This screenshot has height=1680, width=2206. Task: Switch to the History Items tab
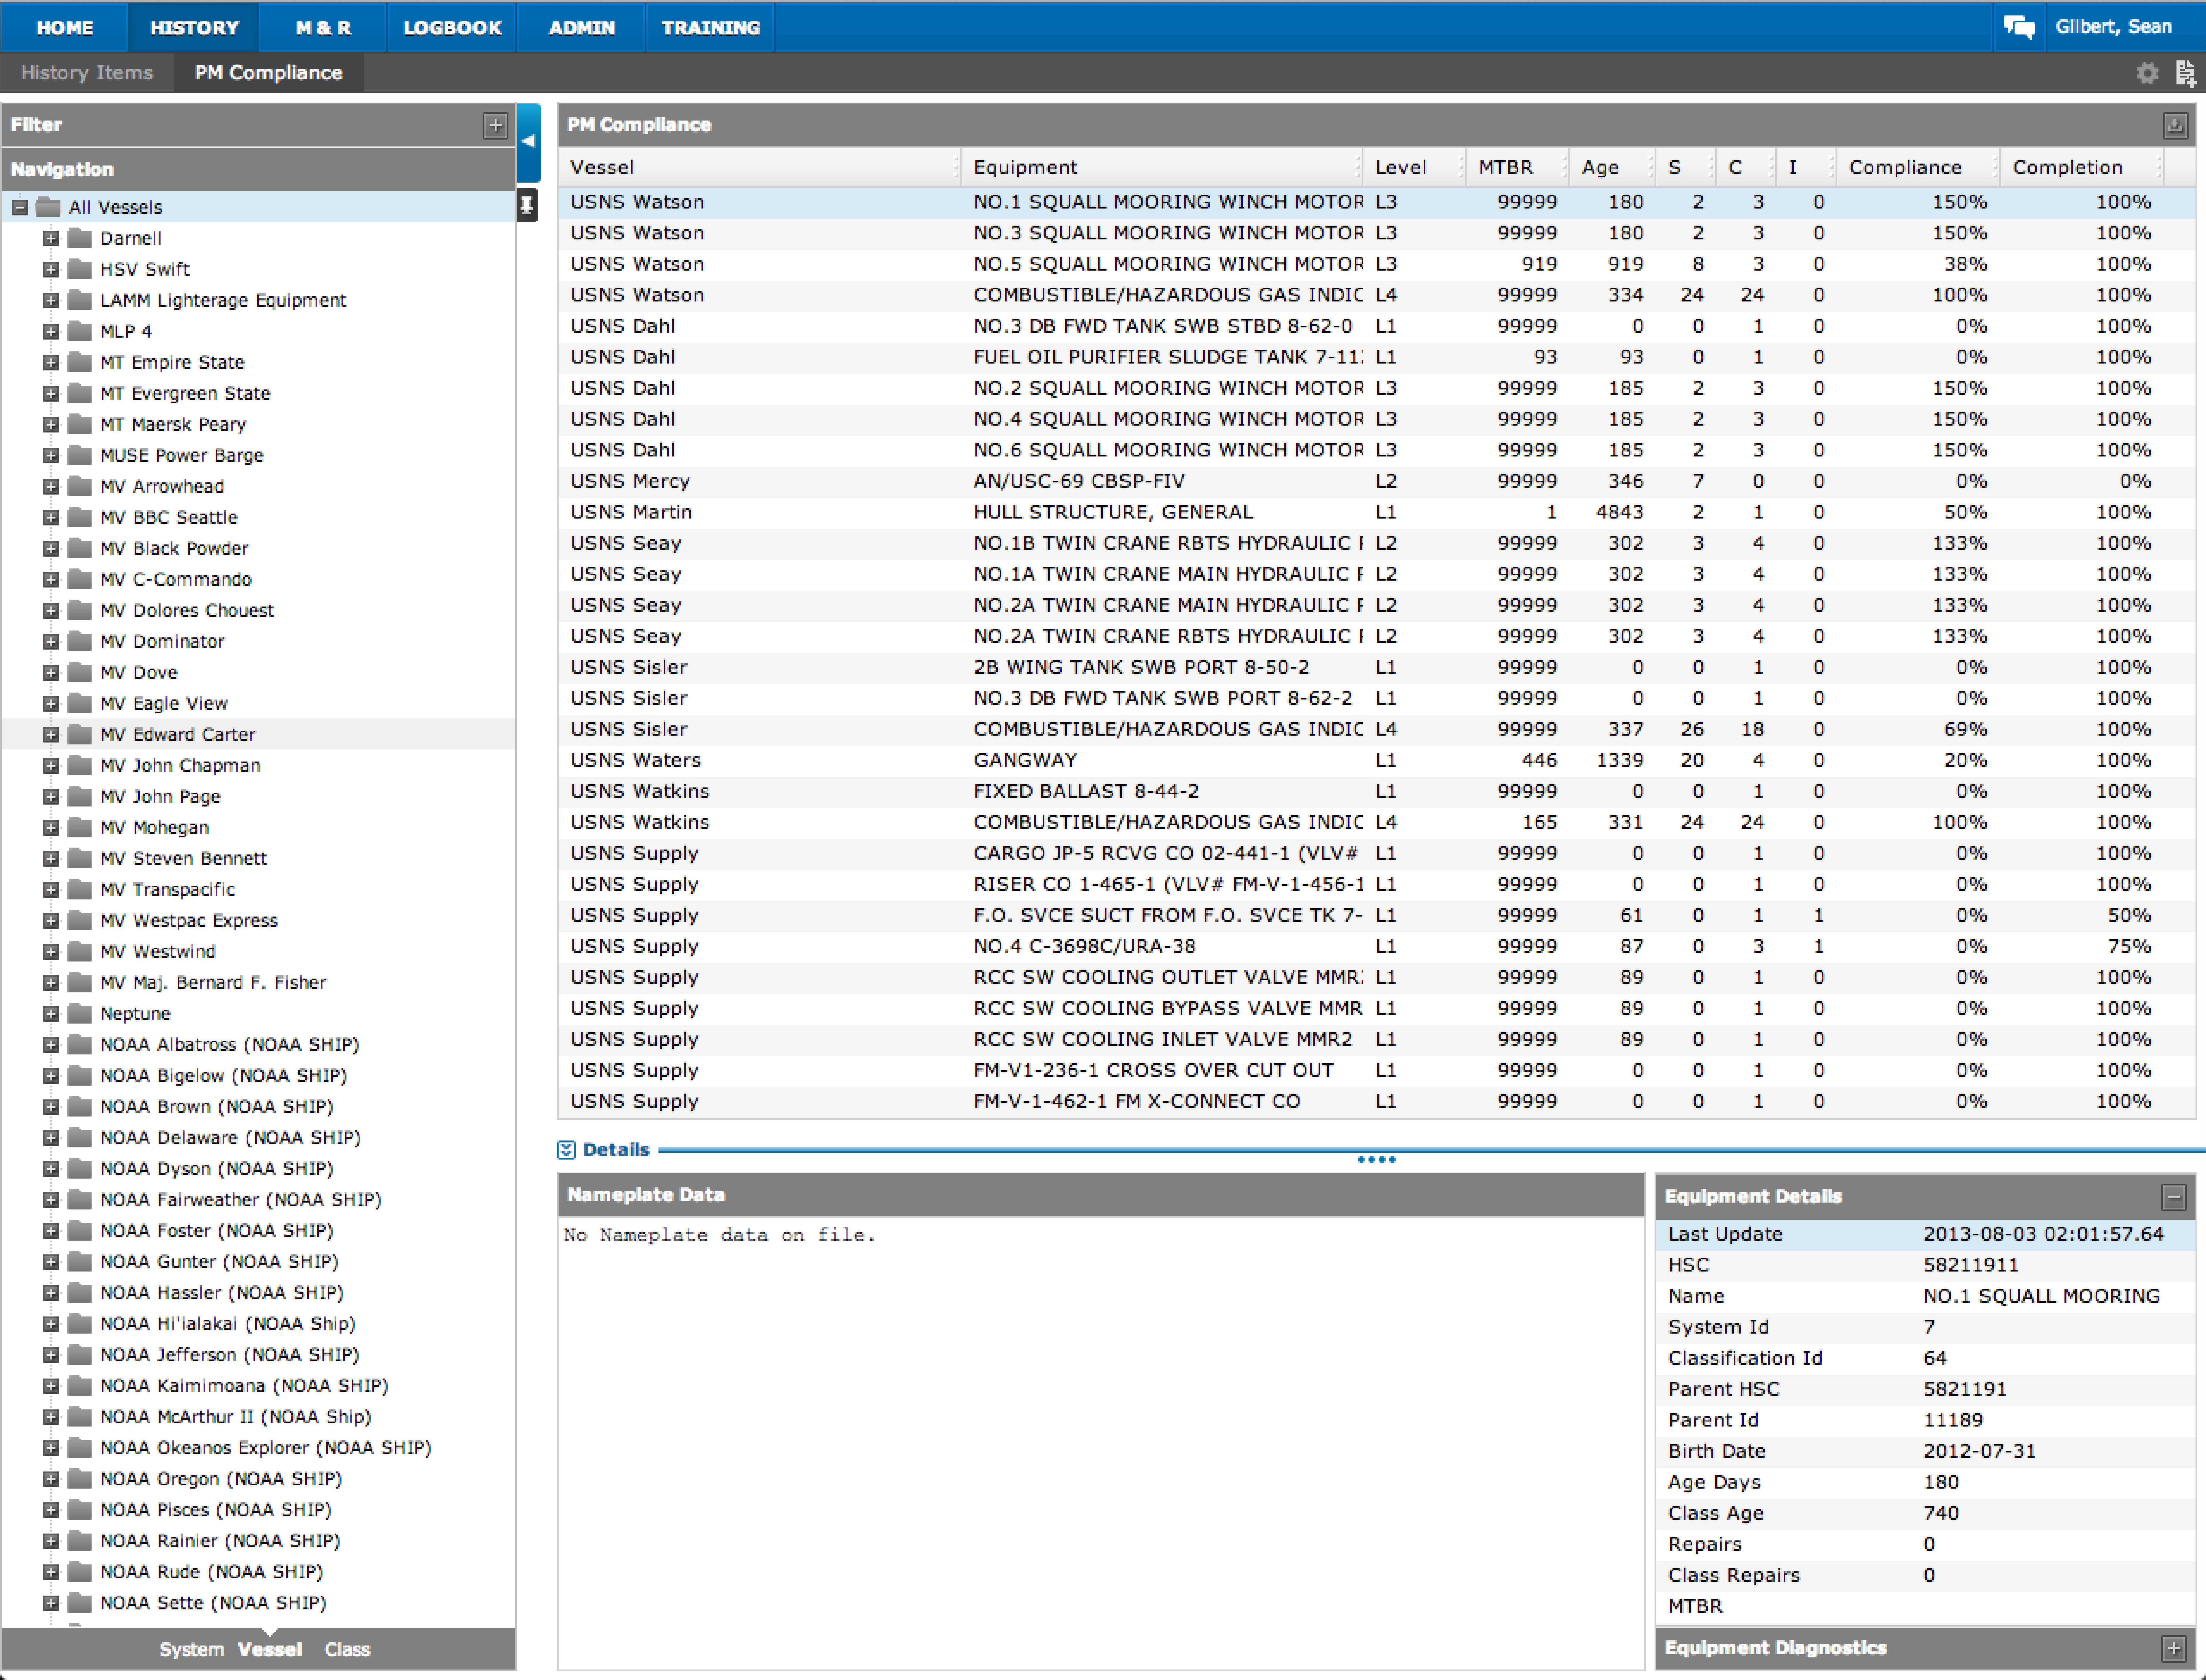point(87,73)
